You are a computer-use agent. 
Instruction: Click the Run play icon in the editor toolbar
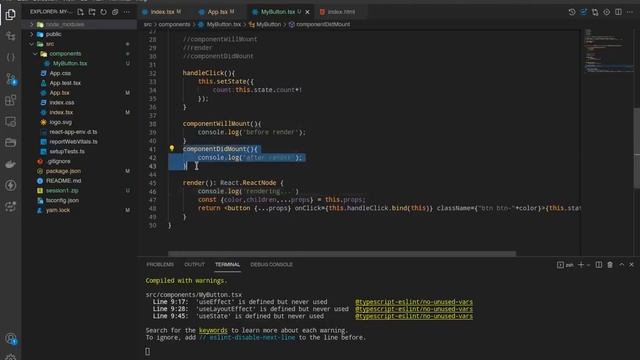pyautogui.click(x=607, y=12)
